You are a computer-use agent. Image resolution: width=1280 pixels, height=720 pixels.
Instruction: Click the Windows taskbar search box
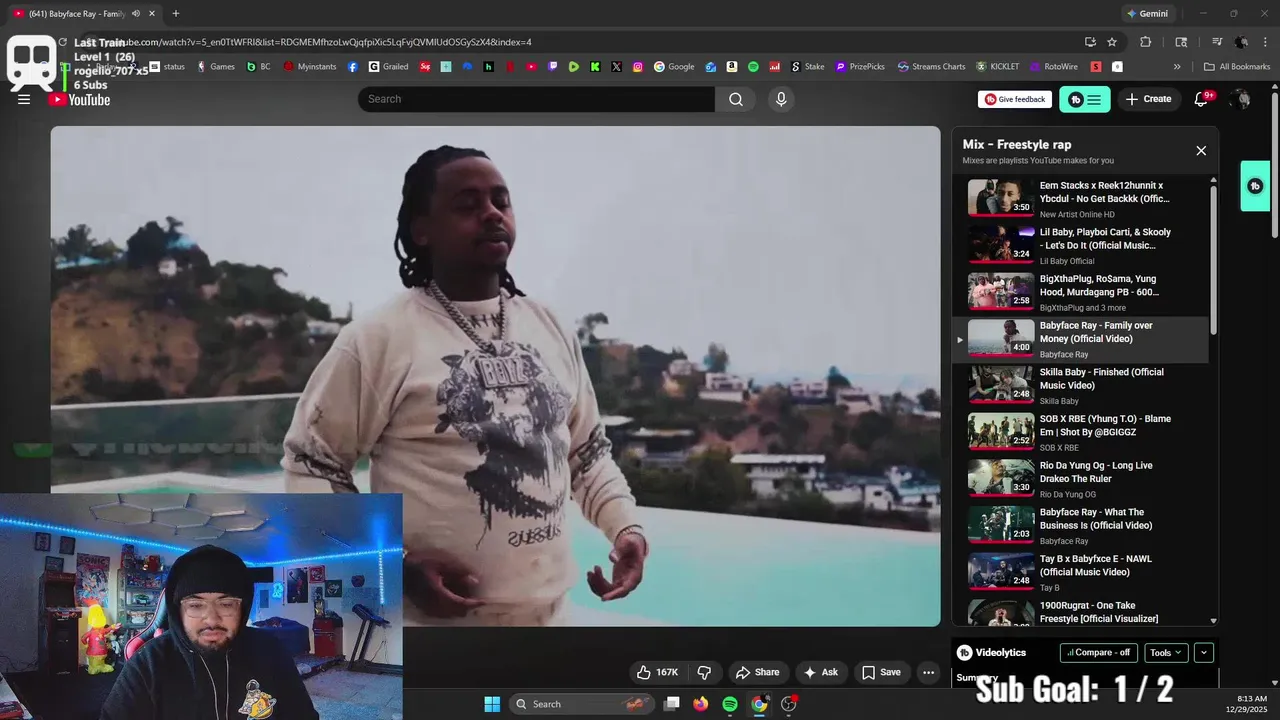(x=581, y=704)
